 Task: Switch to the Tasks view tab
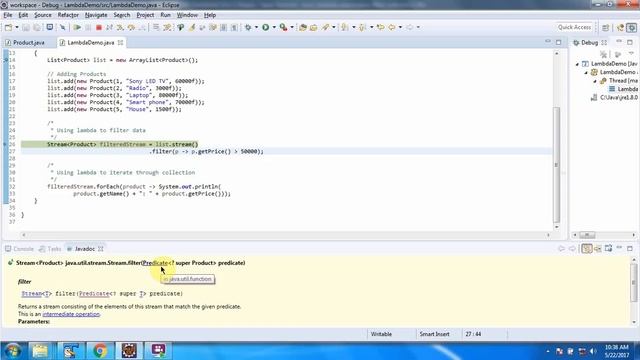(50, 249)
